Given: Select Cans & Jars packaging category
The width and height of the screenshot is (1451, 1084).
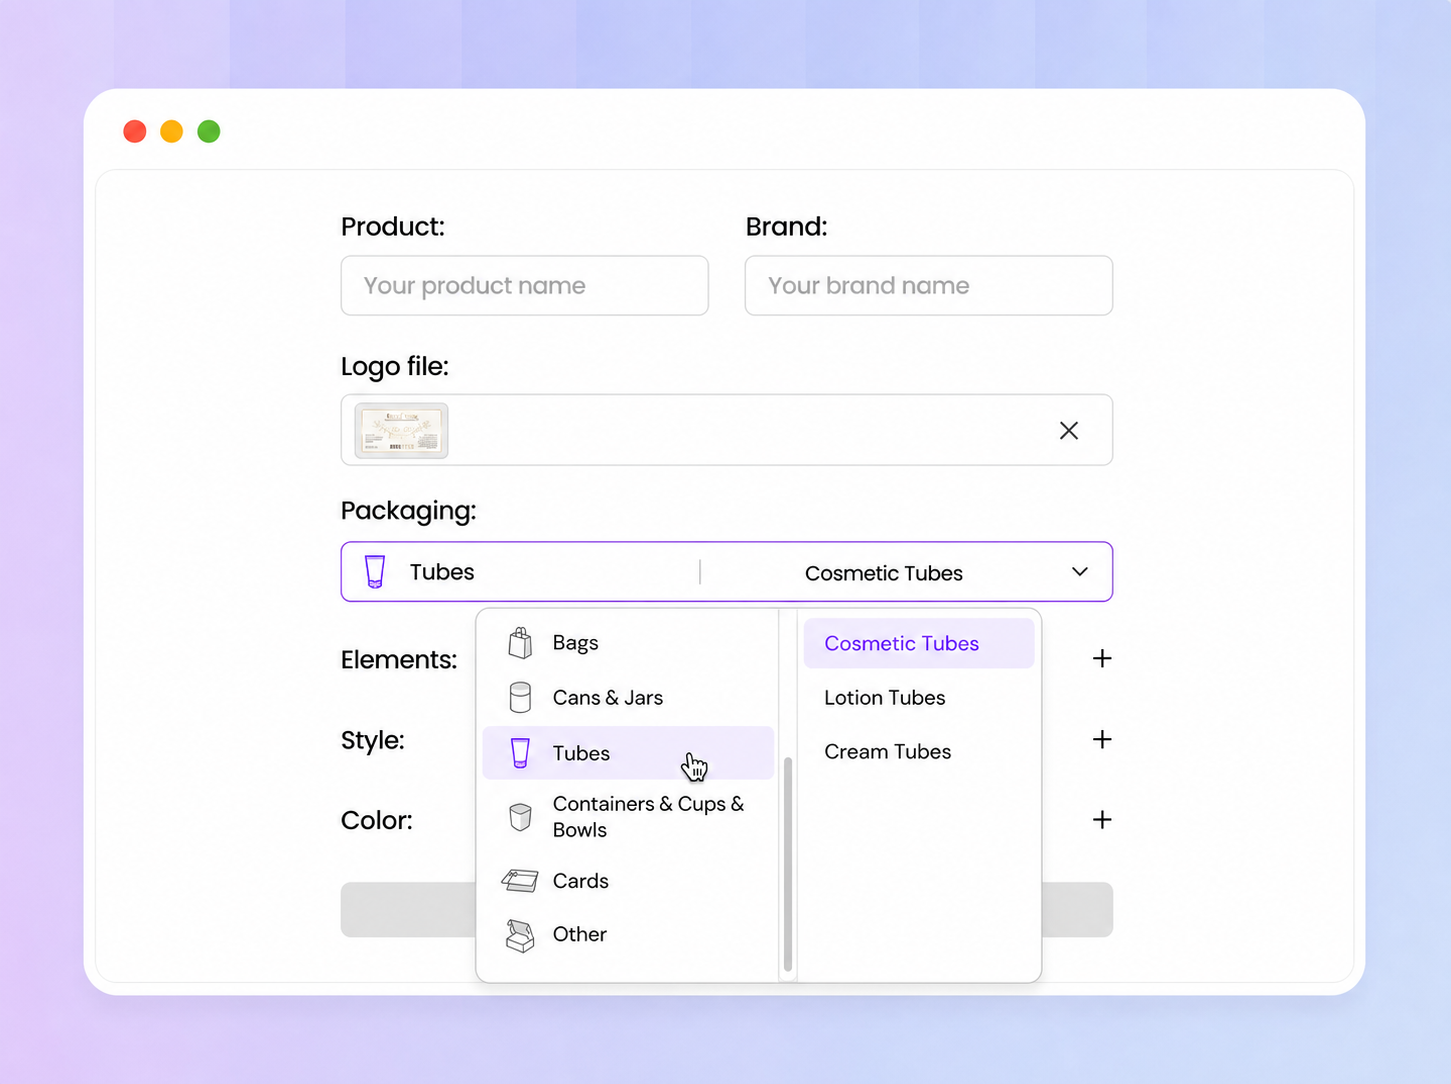Looking at the screenshot, I should (628, 698).
